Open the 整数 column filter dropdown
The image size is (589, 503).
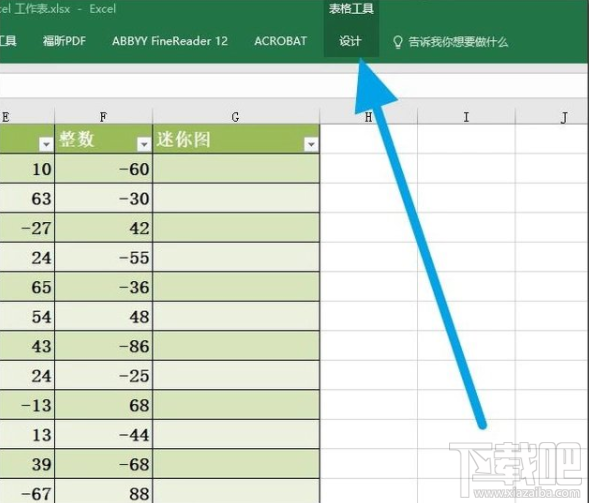[x=144, y=144]
